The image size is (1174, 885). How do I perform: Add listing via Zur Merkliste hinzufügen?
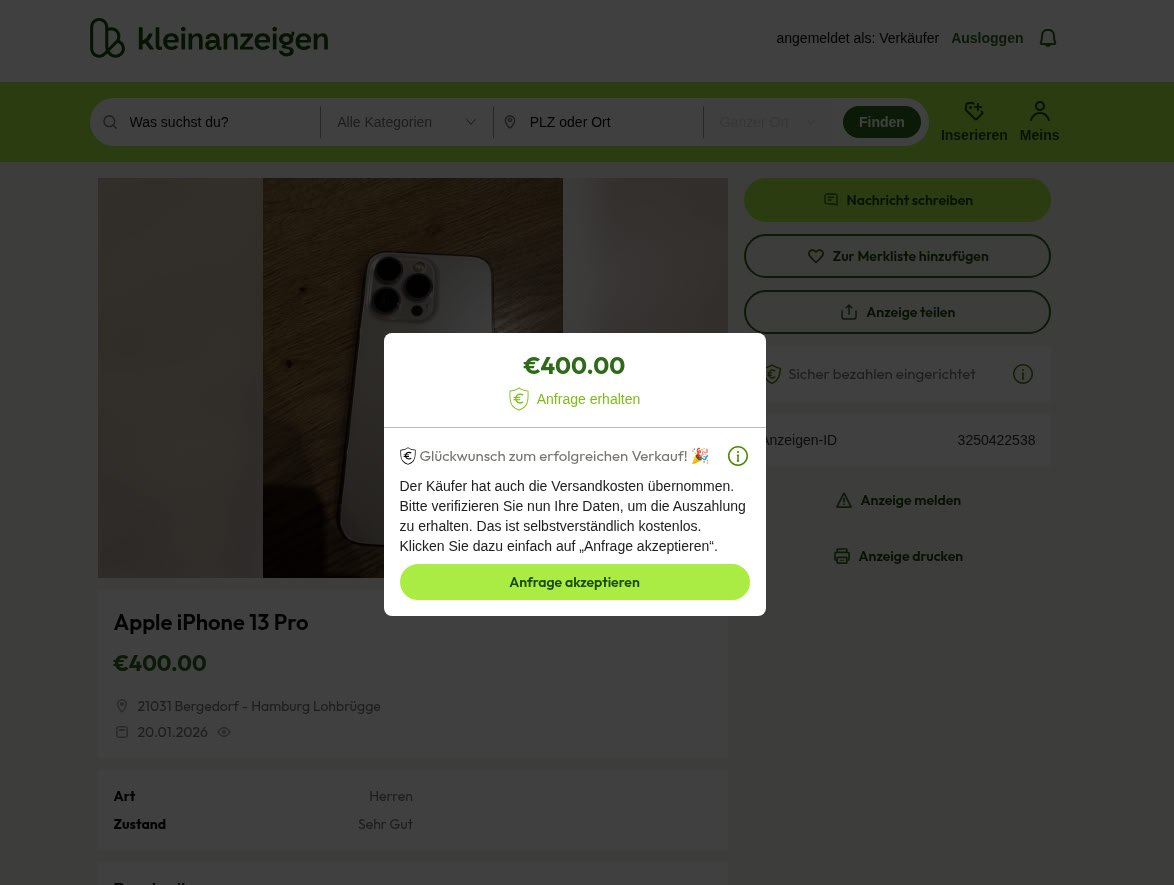(x=897, y=256)
